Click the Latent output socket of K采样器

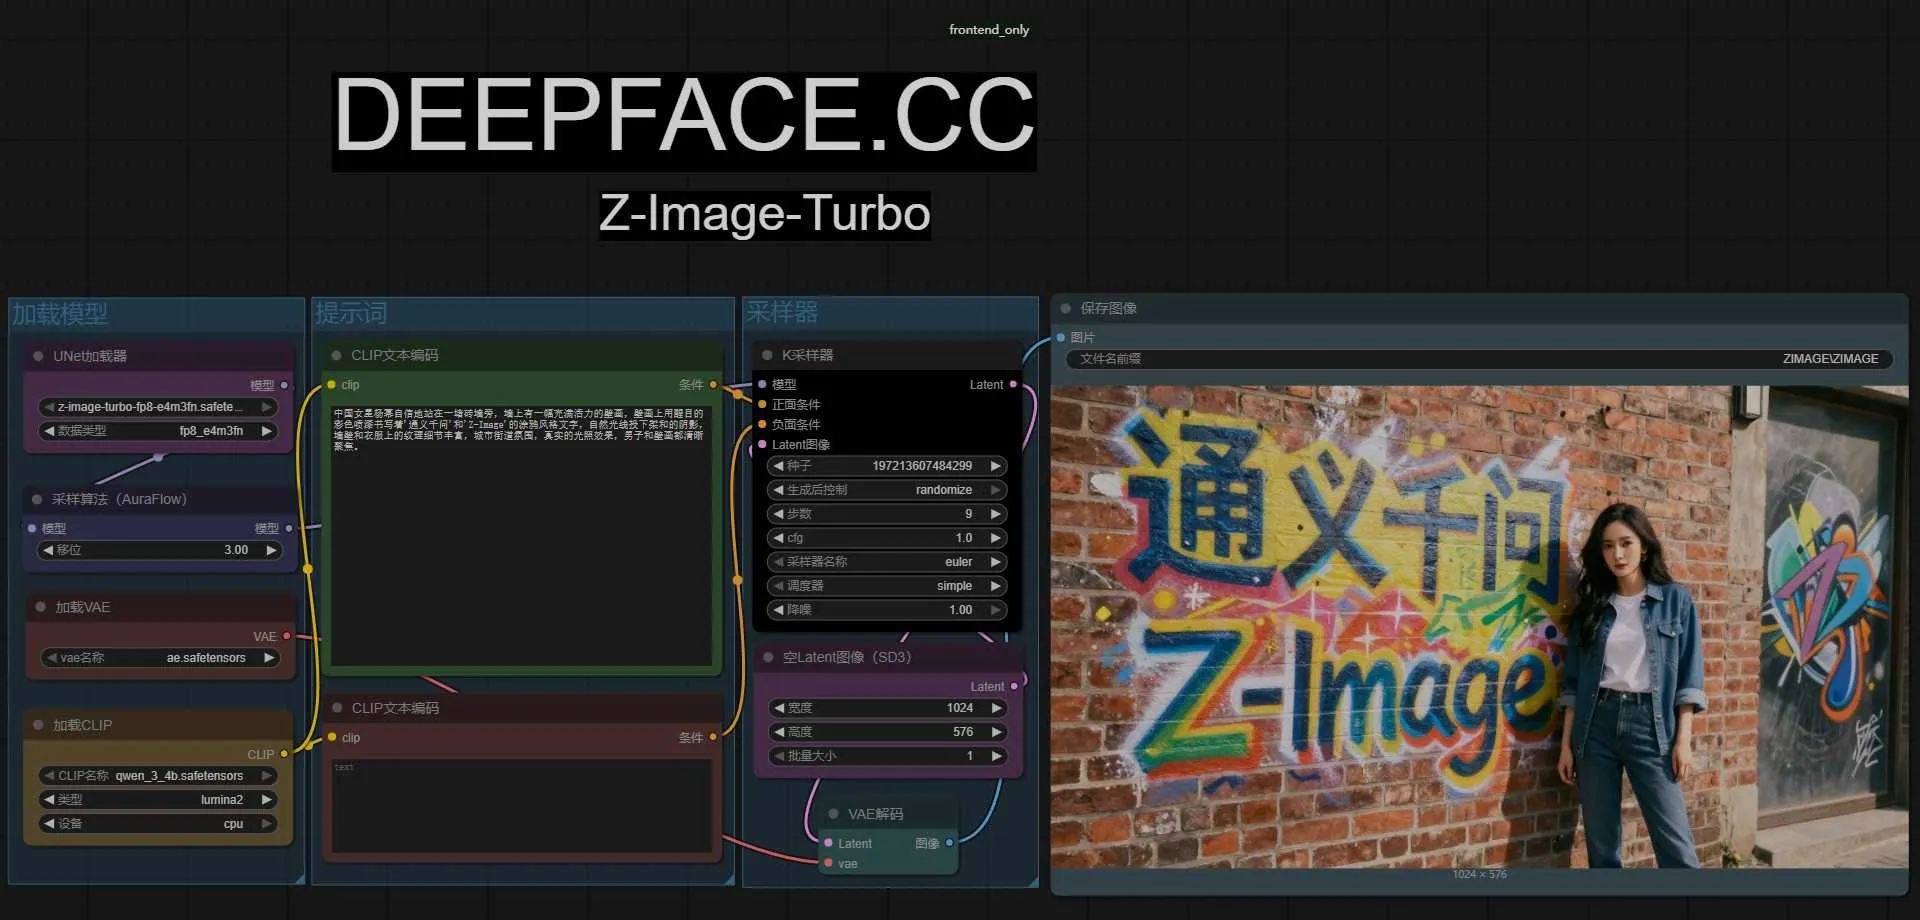1014,384
